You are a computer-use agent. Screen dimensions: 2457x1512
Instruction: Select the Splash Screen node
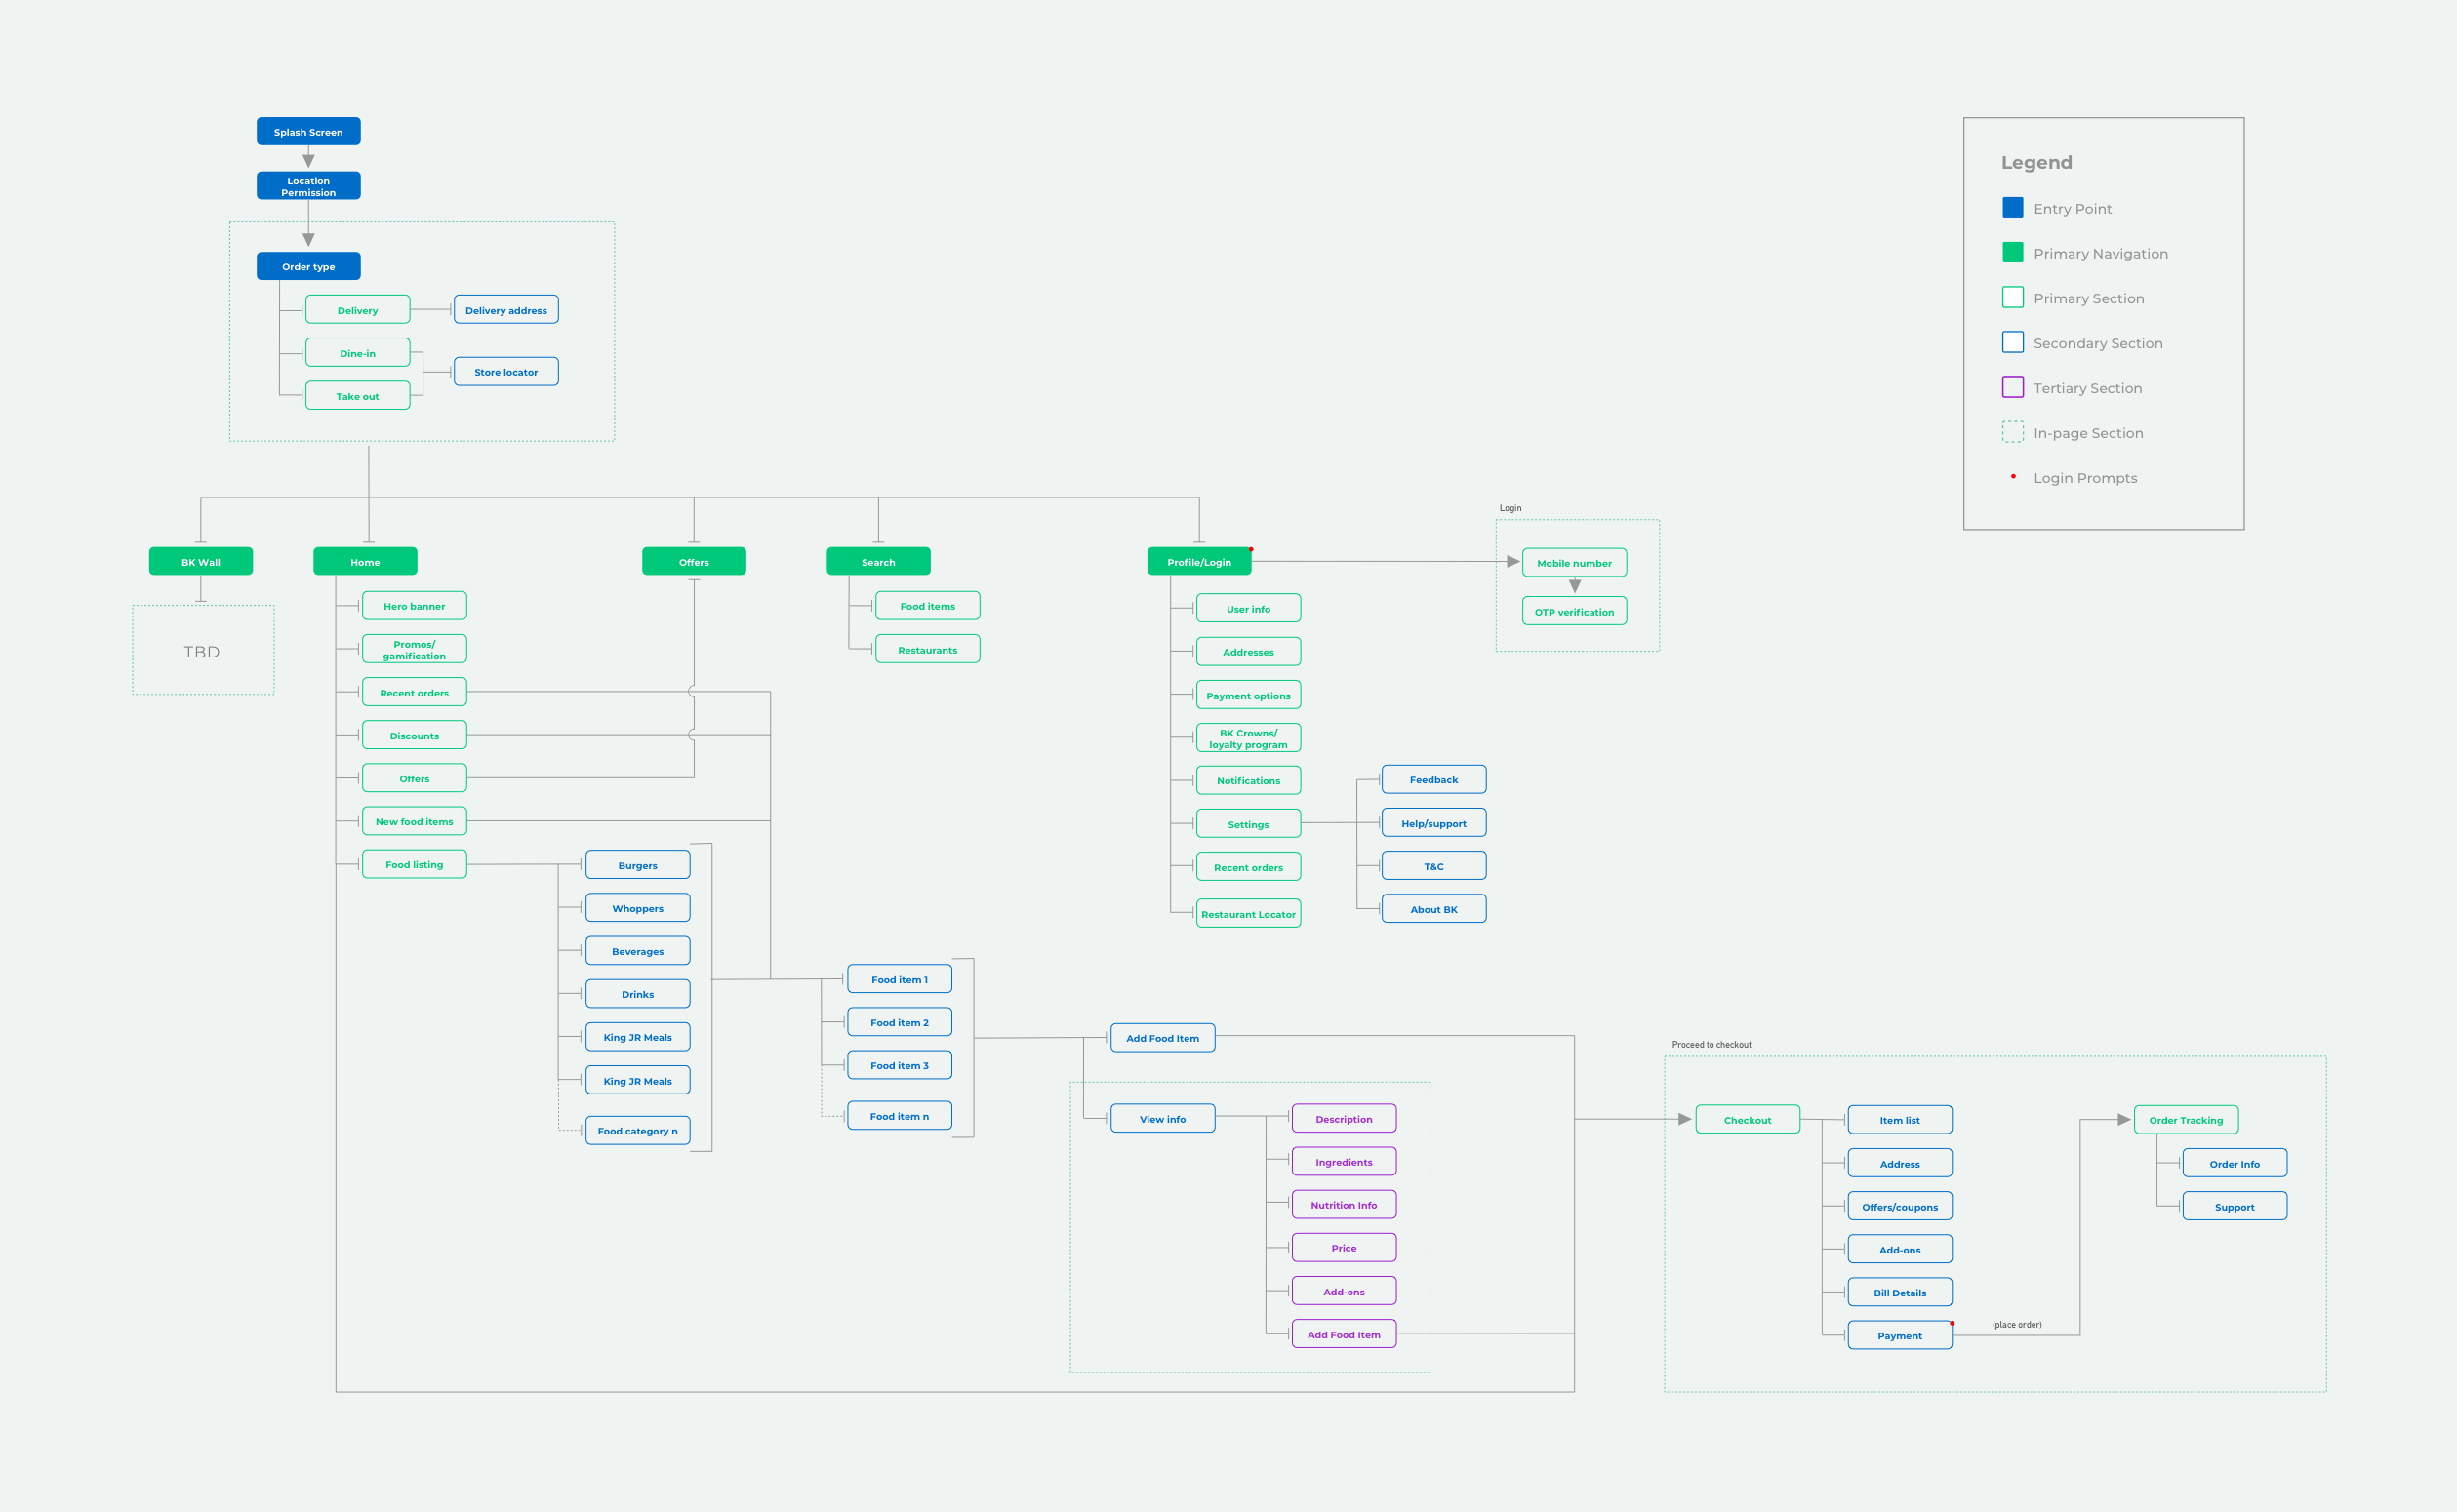pos(307,131)
